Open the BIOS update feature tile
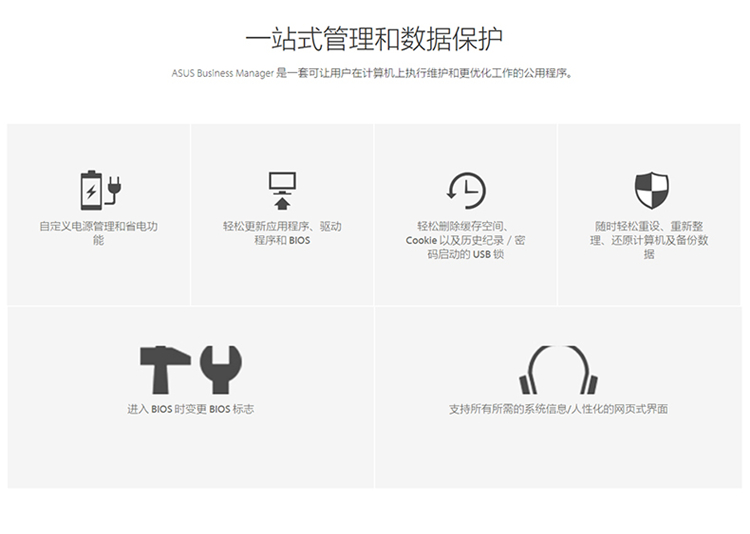Viewport: 750px width, 534px height. (x=282, y=214)
